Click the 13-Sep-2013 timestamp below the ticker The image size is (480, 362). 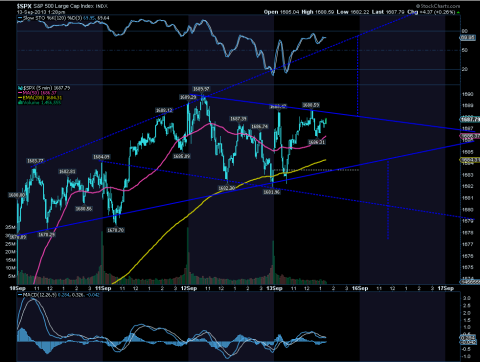pyautogui.click(x=41, y=12)
